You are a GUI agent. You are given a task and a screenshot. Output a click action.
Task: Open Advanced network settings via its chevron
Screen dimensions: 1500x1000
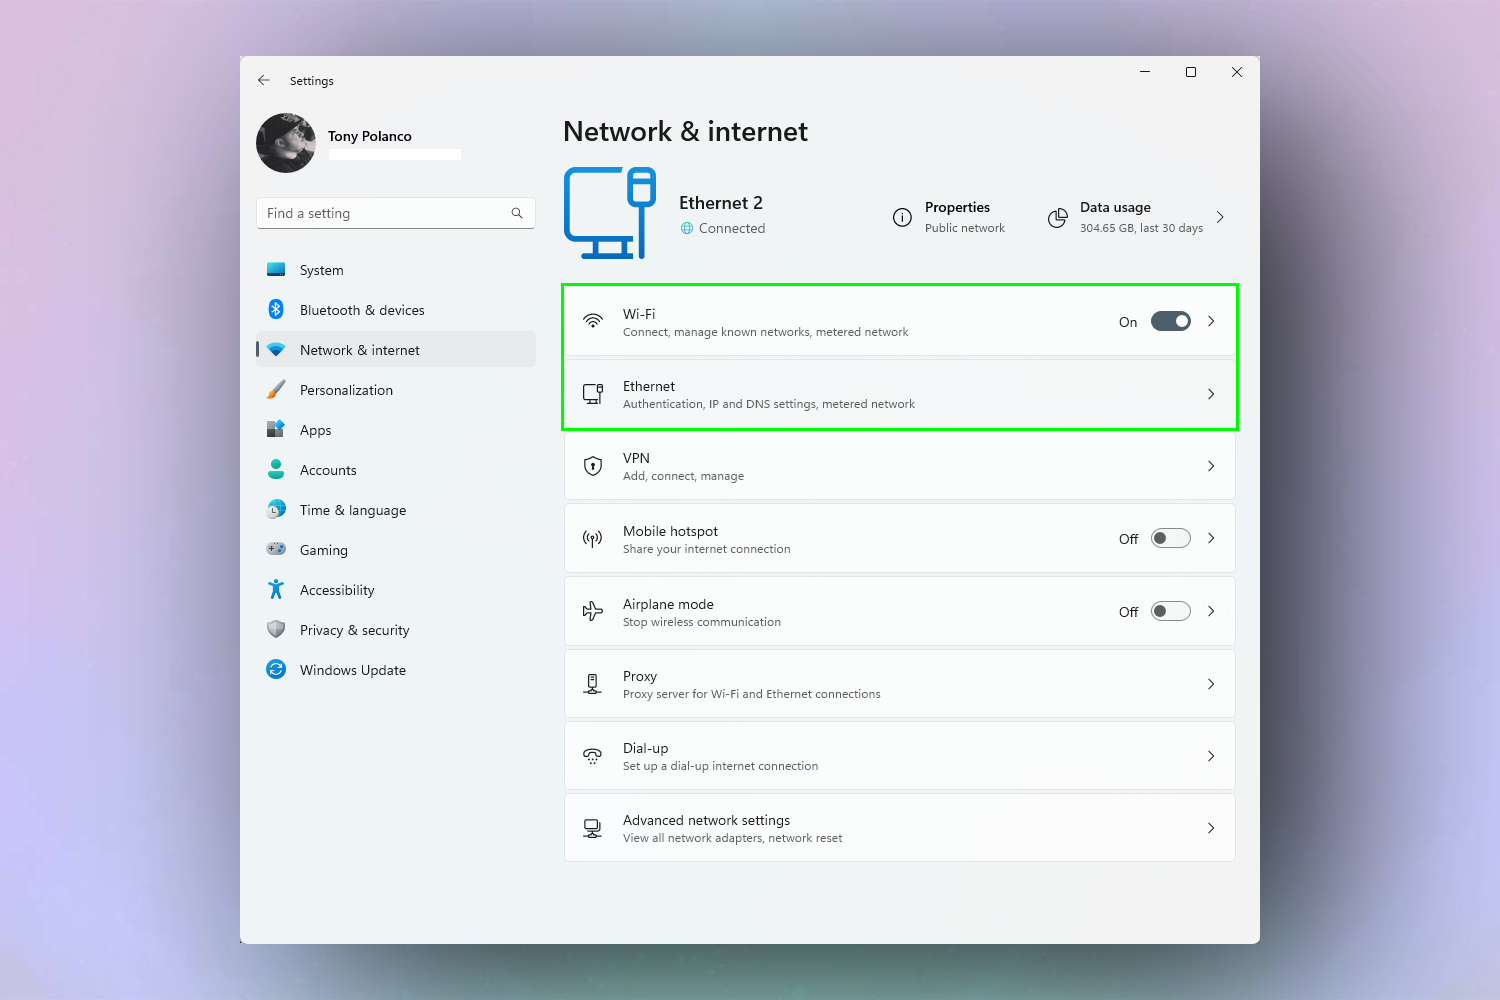(1211, 828)
